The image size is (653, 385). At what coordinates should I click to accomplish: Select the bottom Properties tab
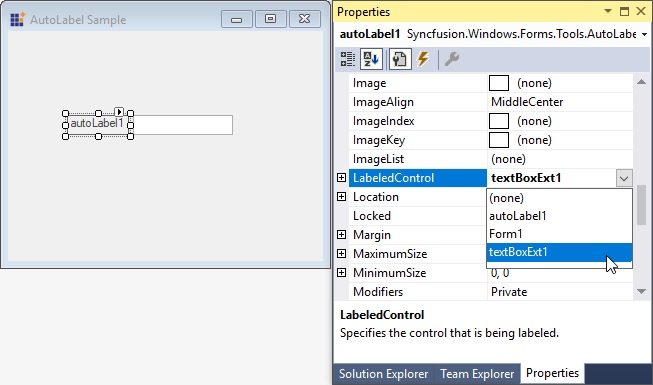pos(552,373)
